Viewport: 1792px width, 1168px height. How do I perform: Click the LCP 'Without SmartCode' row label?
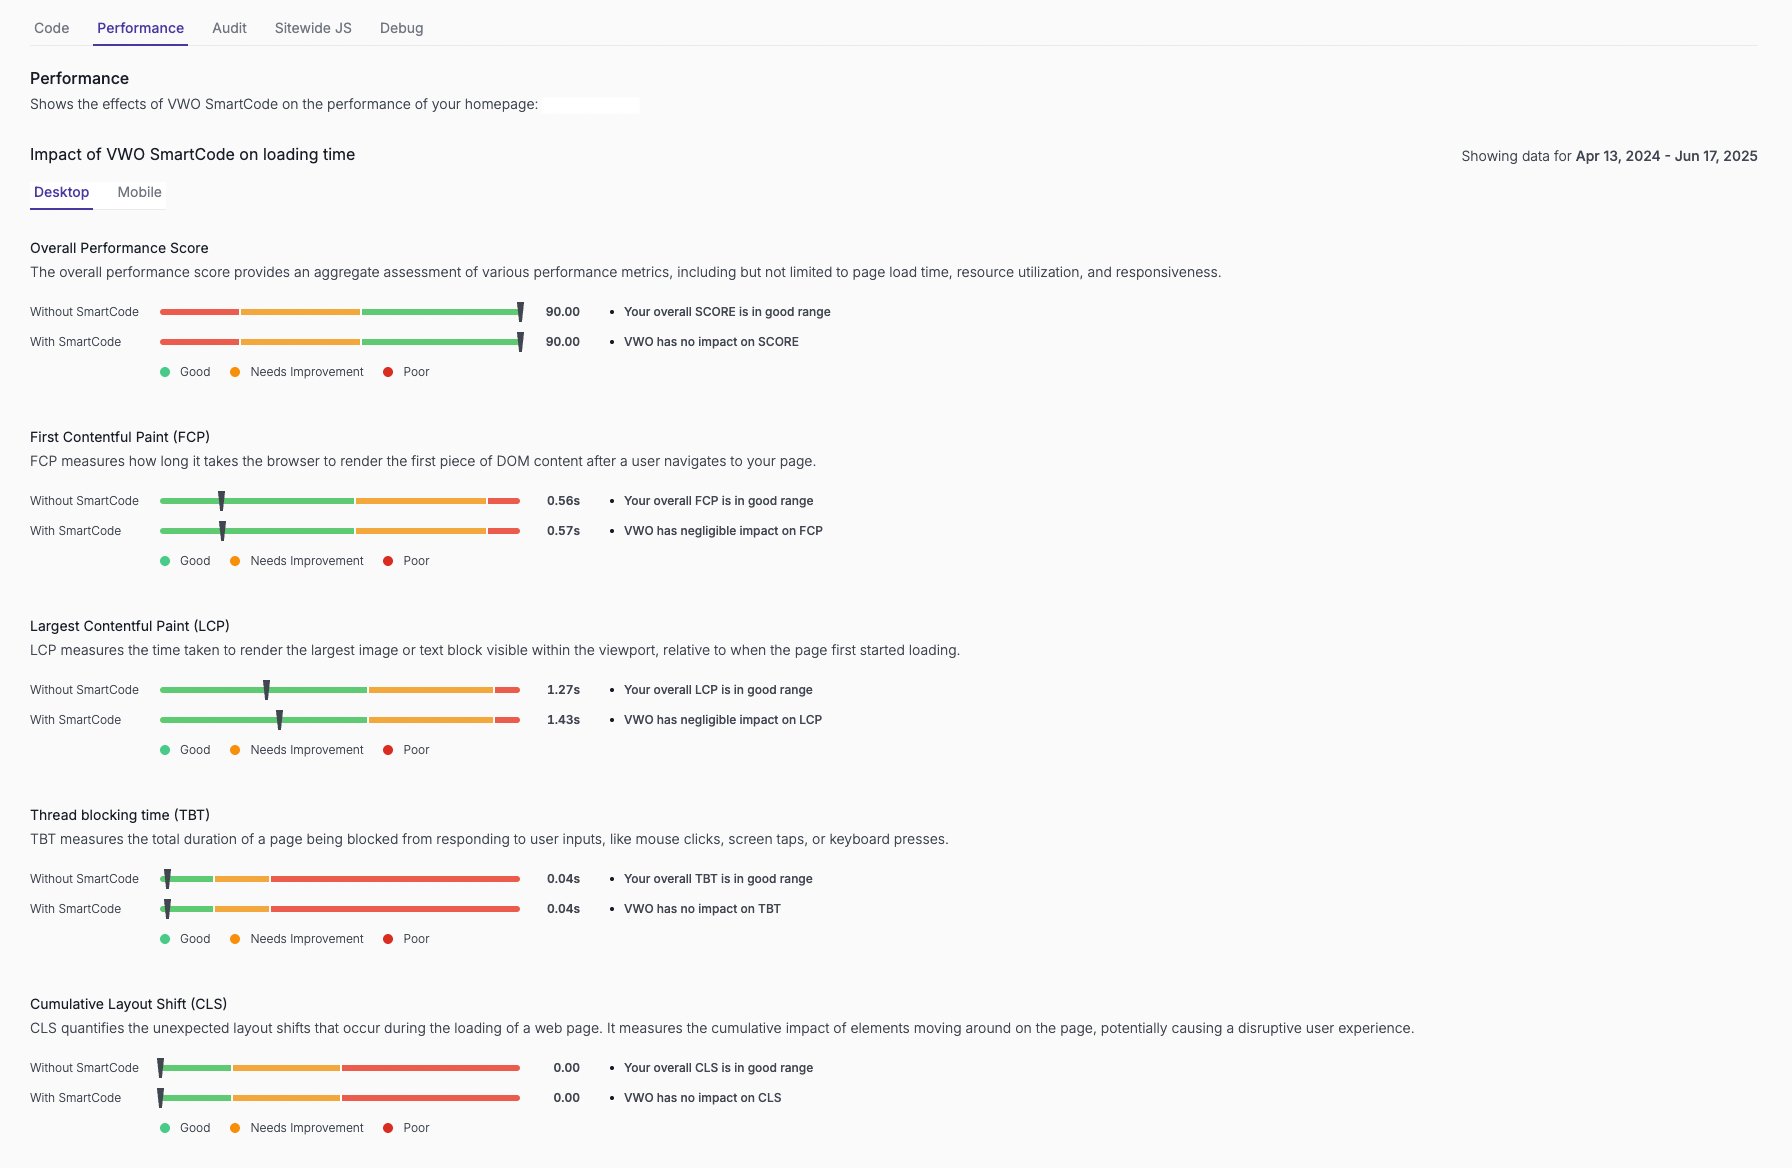tap(84, 690)
